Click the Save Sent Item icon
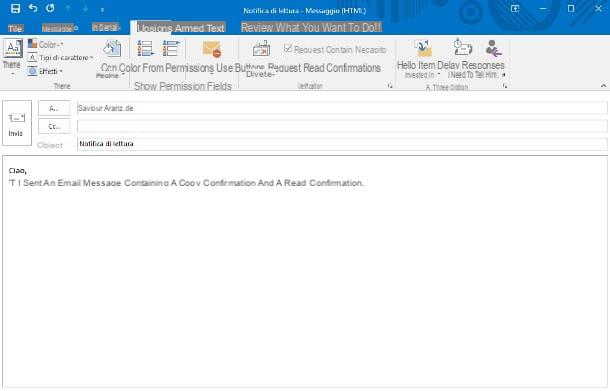The image size is (610, 391). click(x=423, y=48)
